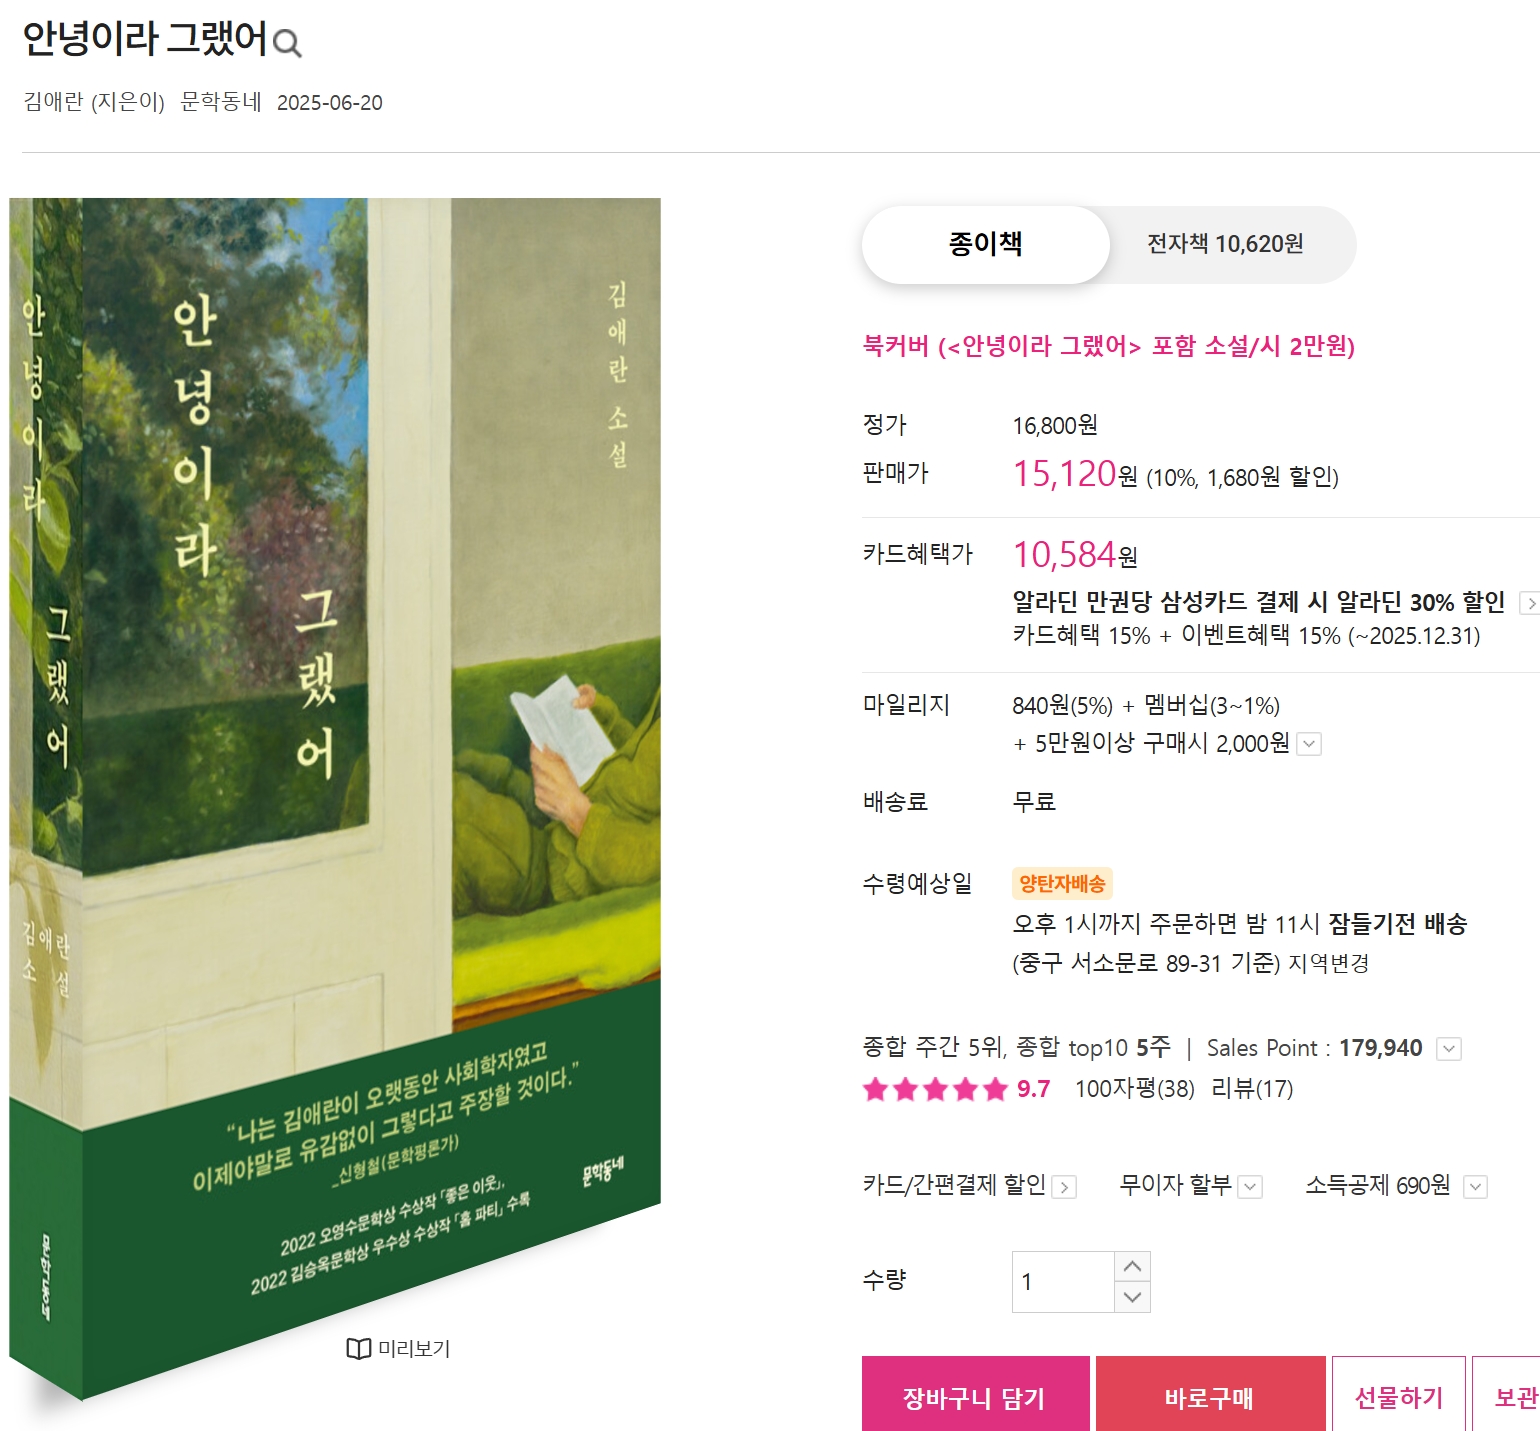Click the pink star rating icons
Screen dimensions: 1540x1431
[x=934, y=1089]
